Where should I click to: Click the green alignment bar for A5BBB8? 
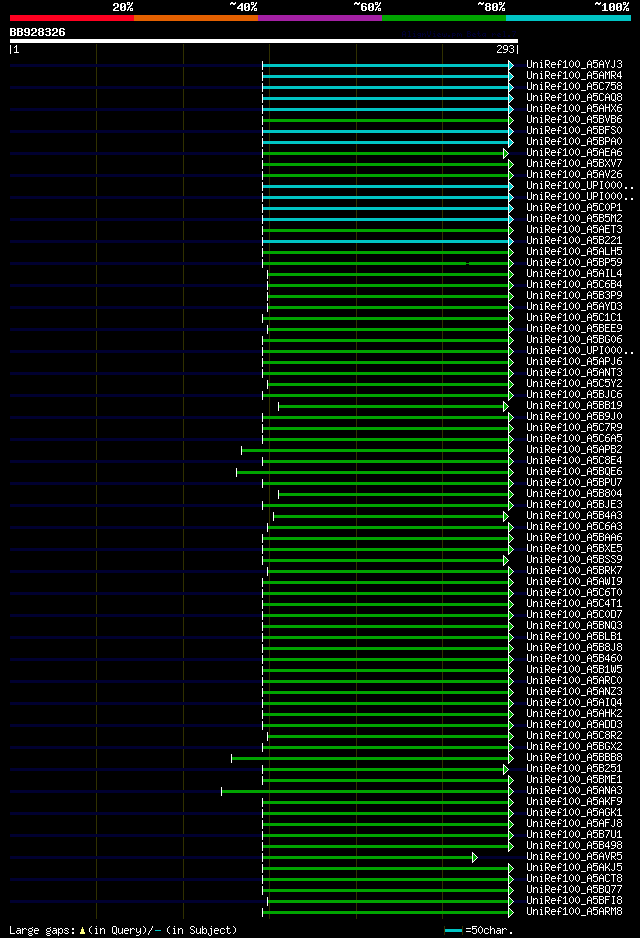(x=371, y=759)
